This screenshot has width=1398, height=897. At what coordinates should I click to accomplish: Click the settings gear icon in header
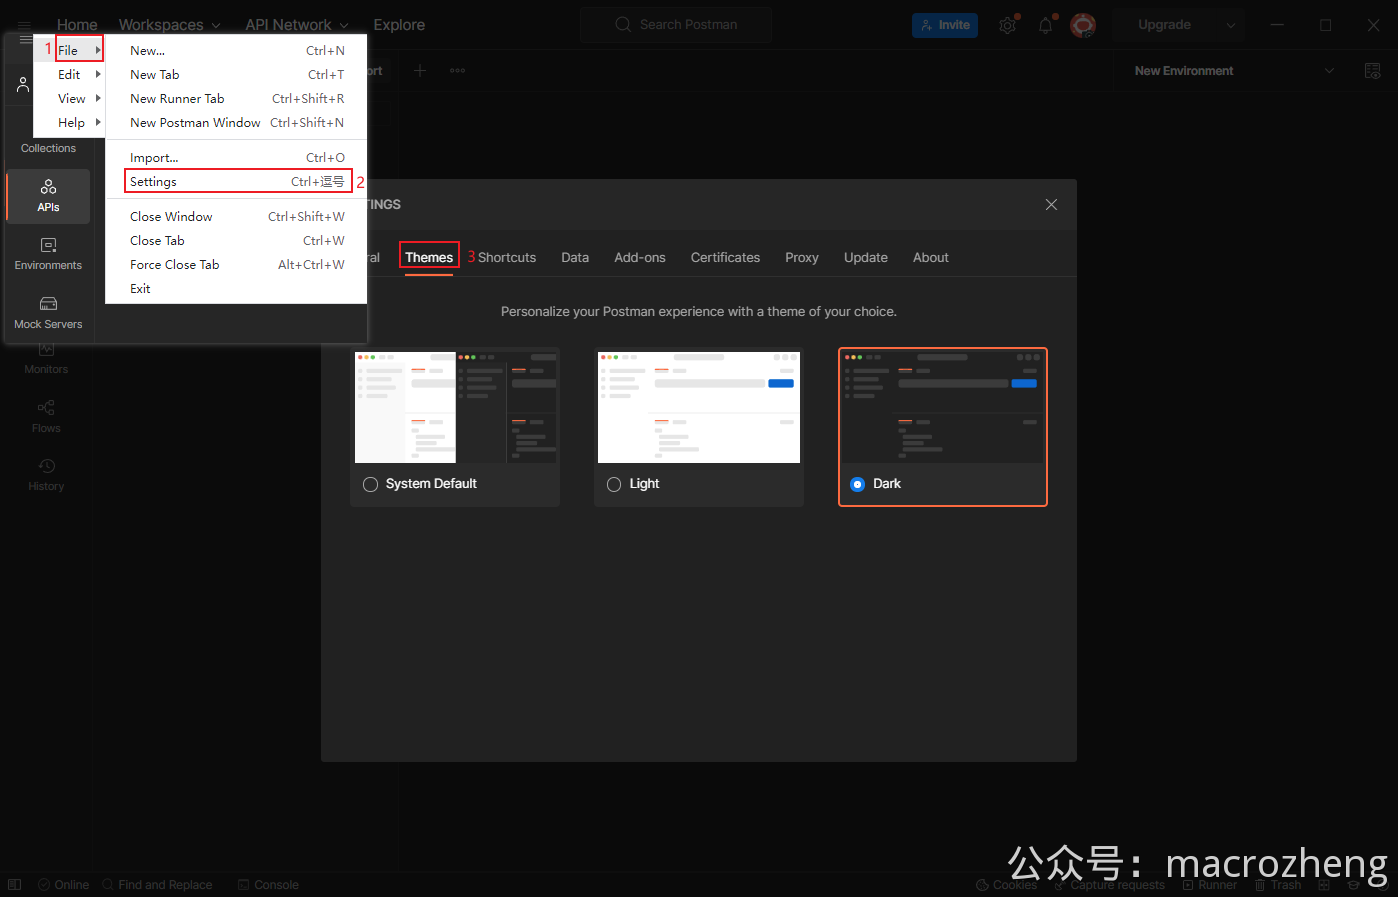[x=1007, y=25]
